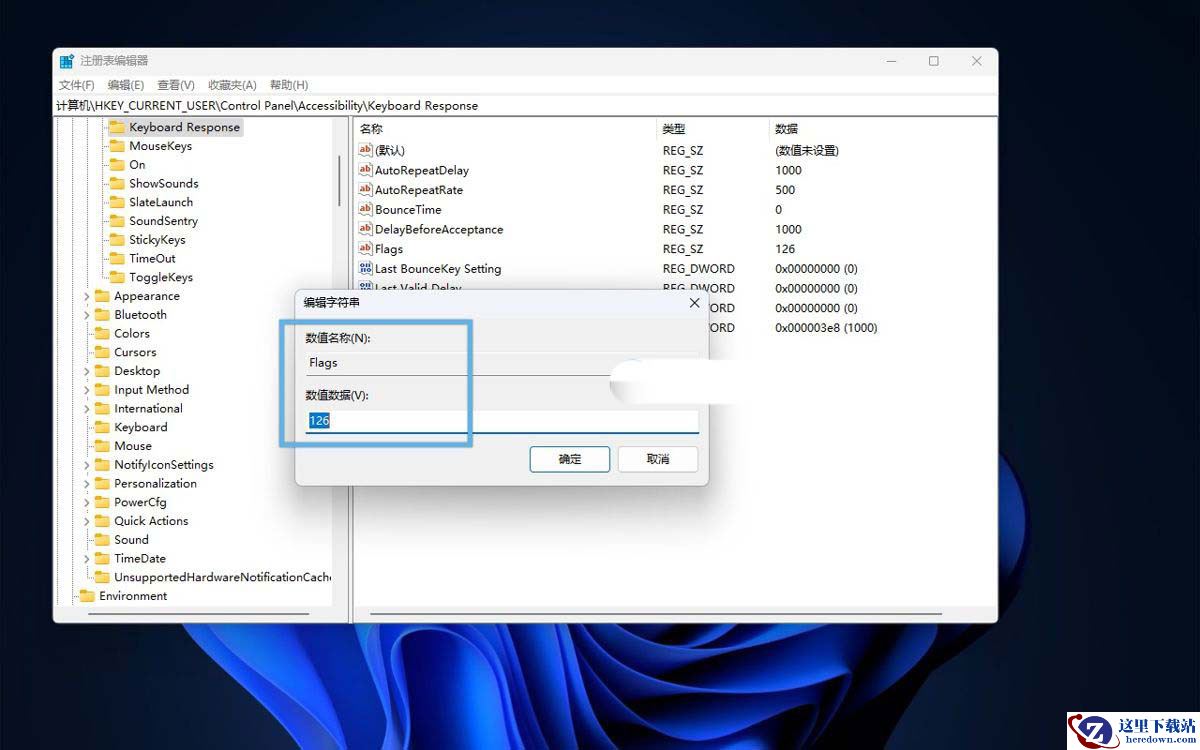Expand the Personalization tree node
The height and width of the screenshot is (750, 1200).
(x=87, y=483)
